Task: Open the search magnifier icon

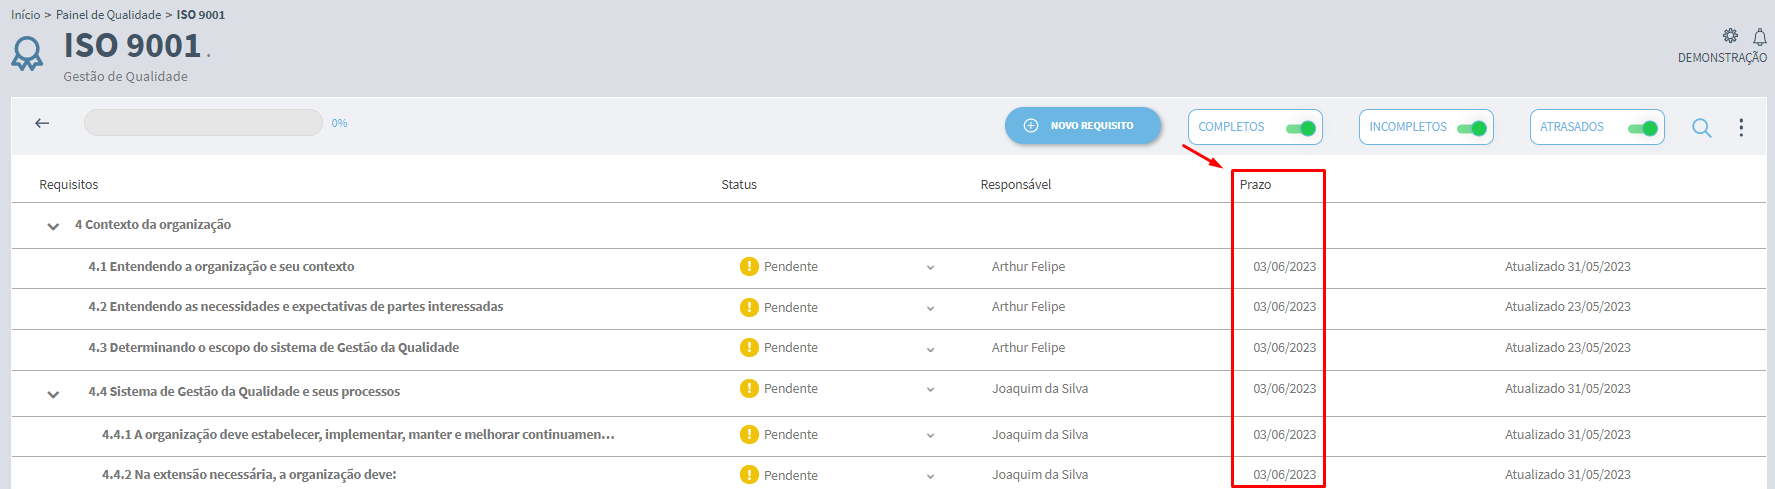Action: pyautogui.click(x=1701, y=128)
